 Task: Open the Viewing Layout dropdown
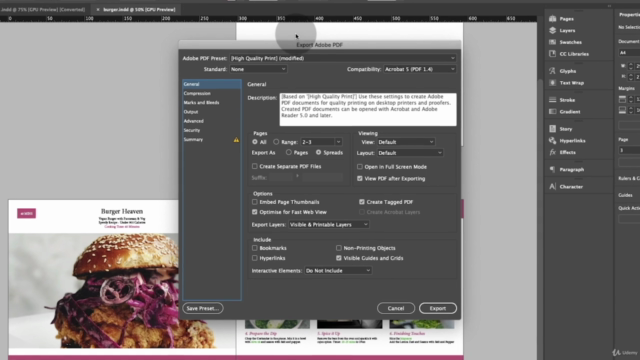pyautogui.click(x=410, y=153)
